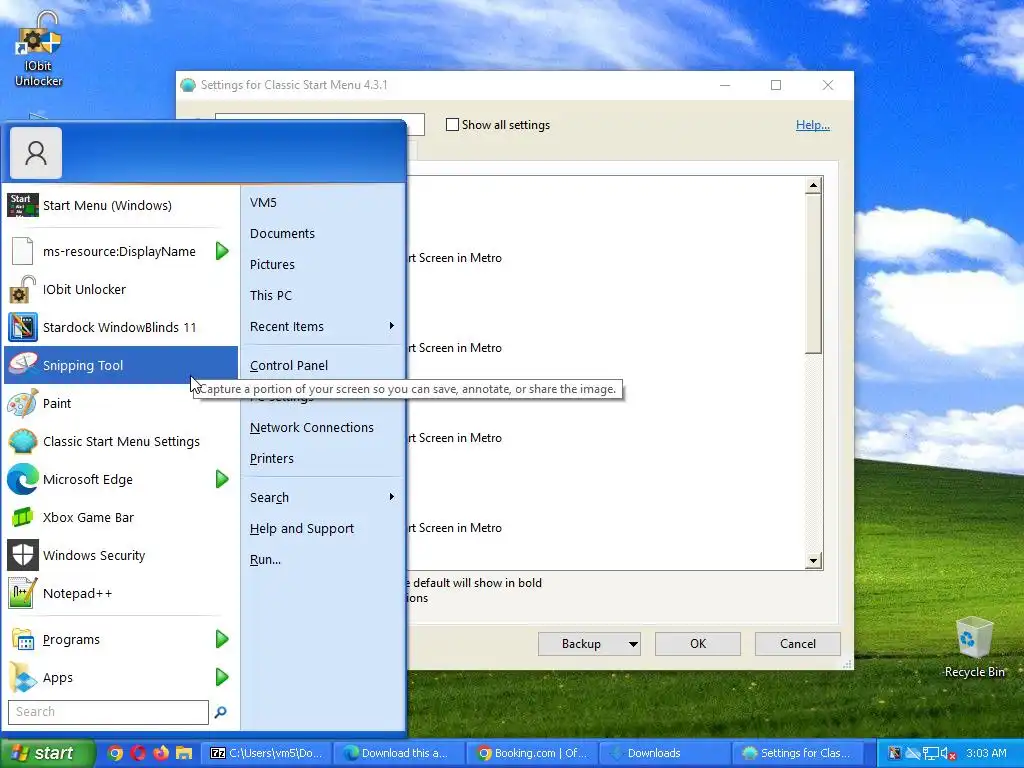
Task: Click the search magnifier icon
Action: click(221, 712)
